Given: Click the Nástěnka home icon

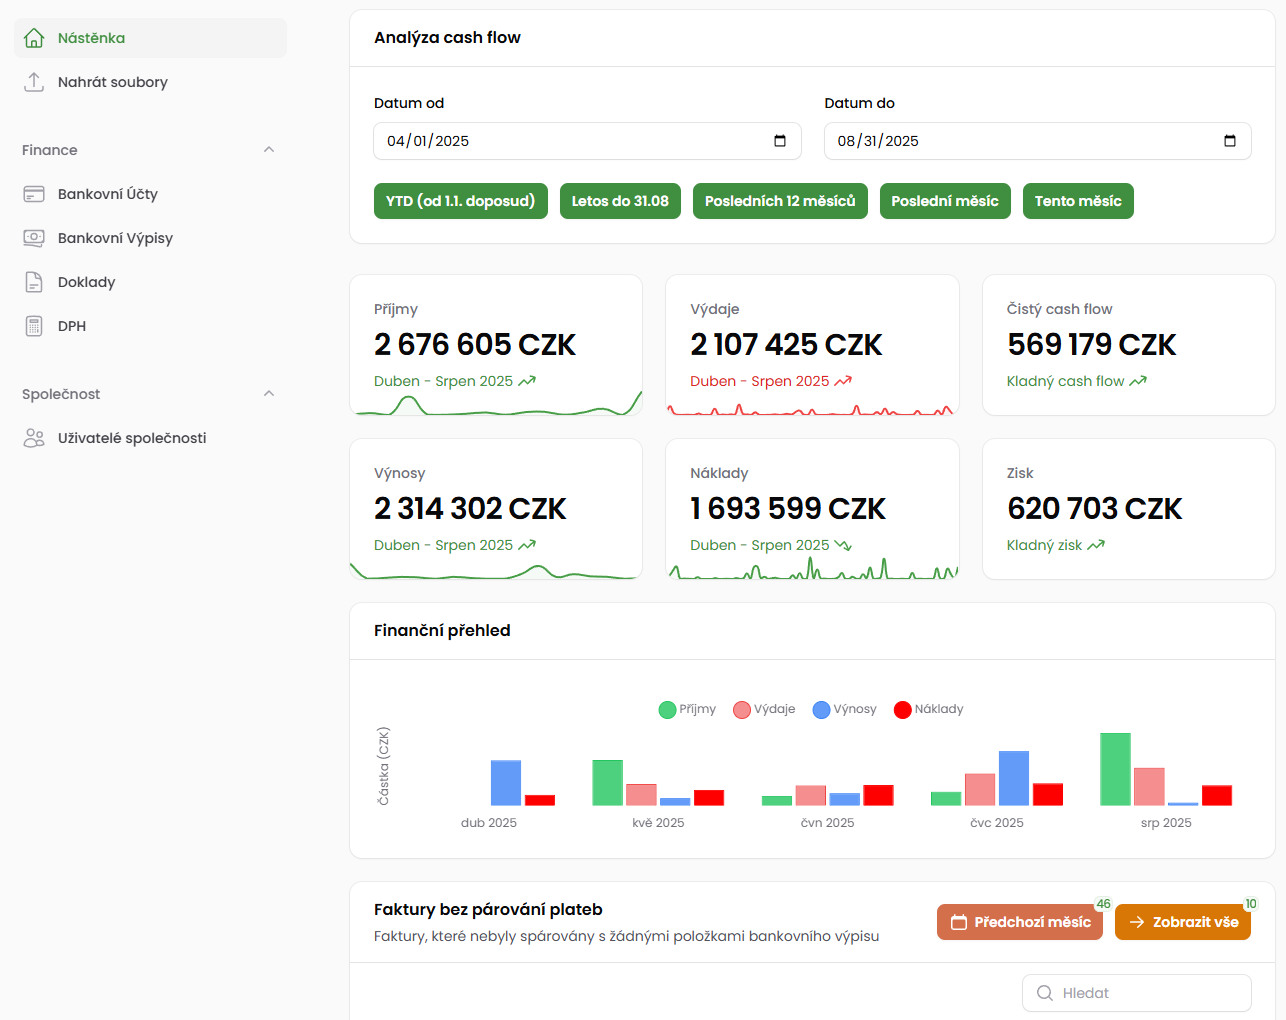Looking at the screenshot, I should point(34,38).
